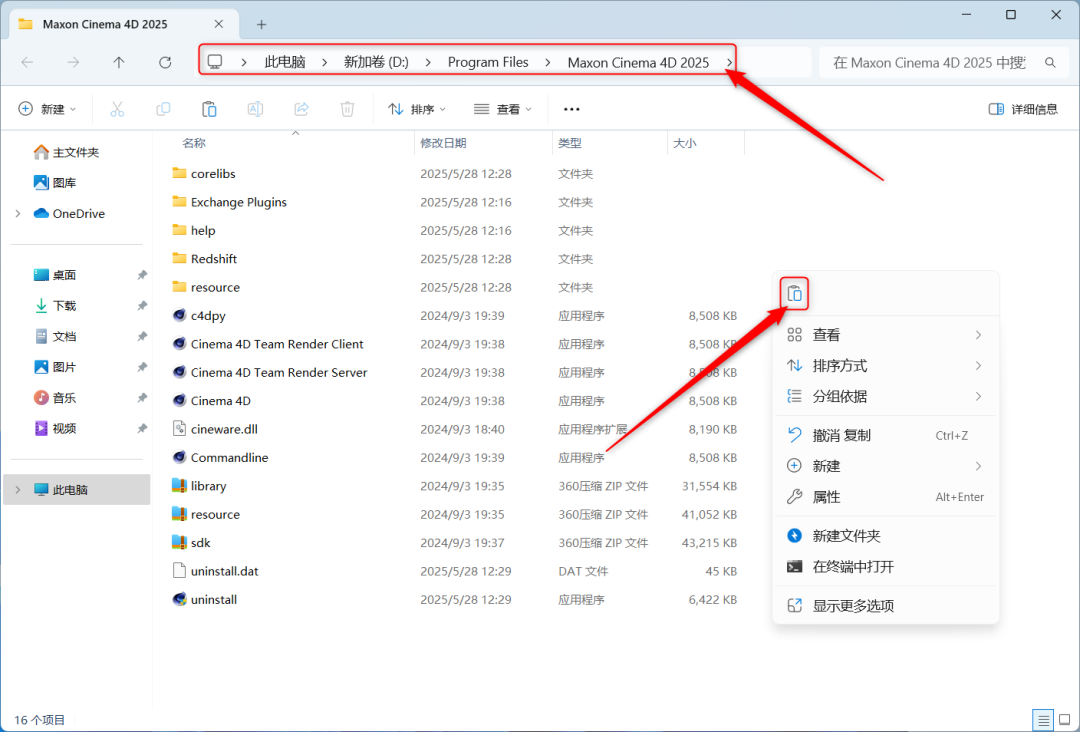Open the 排序 sort dropdown
Screen dimensions: 1080x732
click(417, 109)
